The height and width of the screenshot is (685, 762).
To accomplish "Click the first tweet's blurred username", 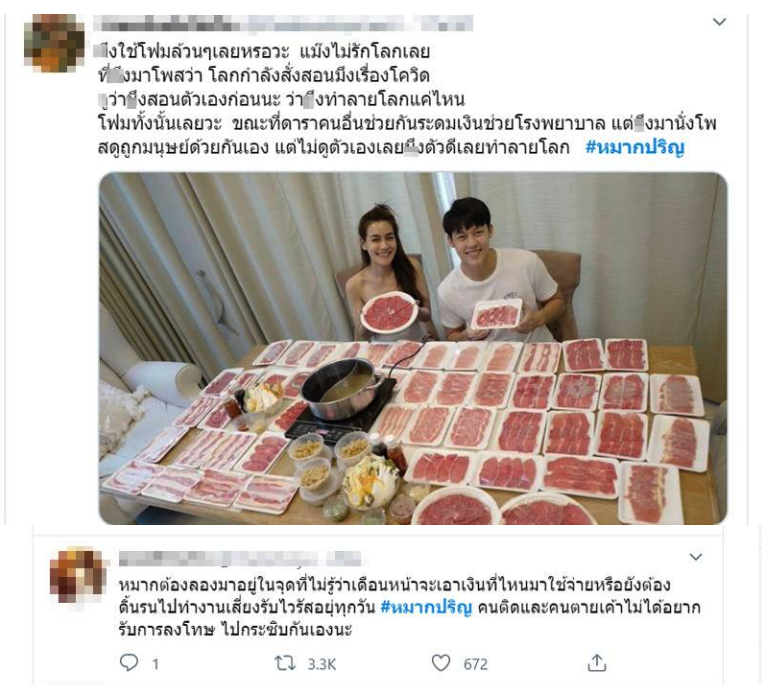I will (283, 23).
